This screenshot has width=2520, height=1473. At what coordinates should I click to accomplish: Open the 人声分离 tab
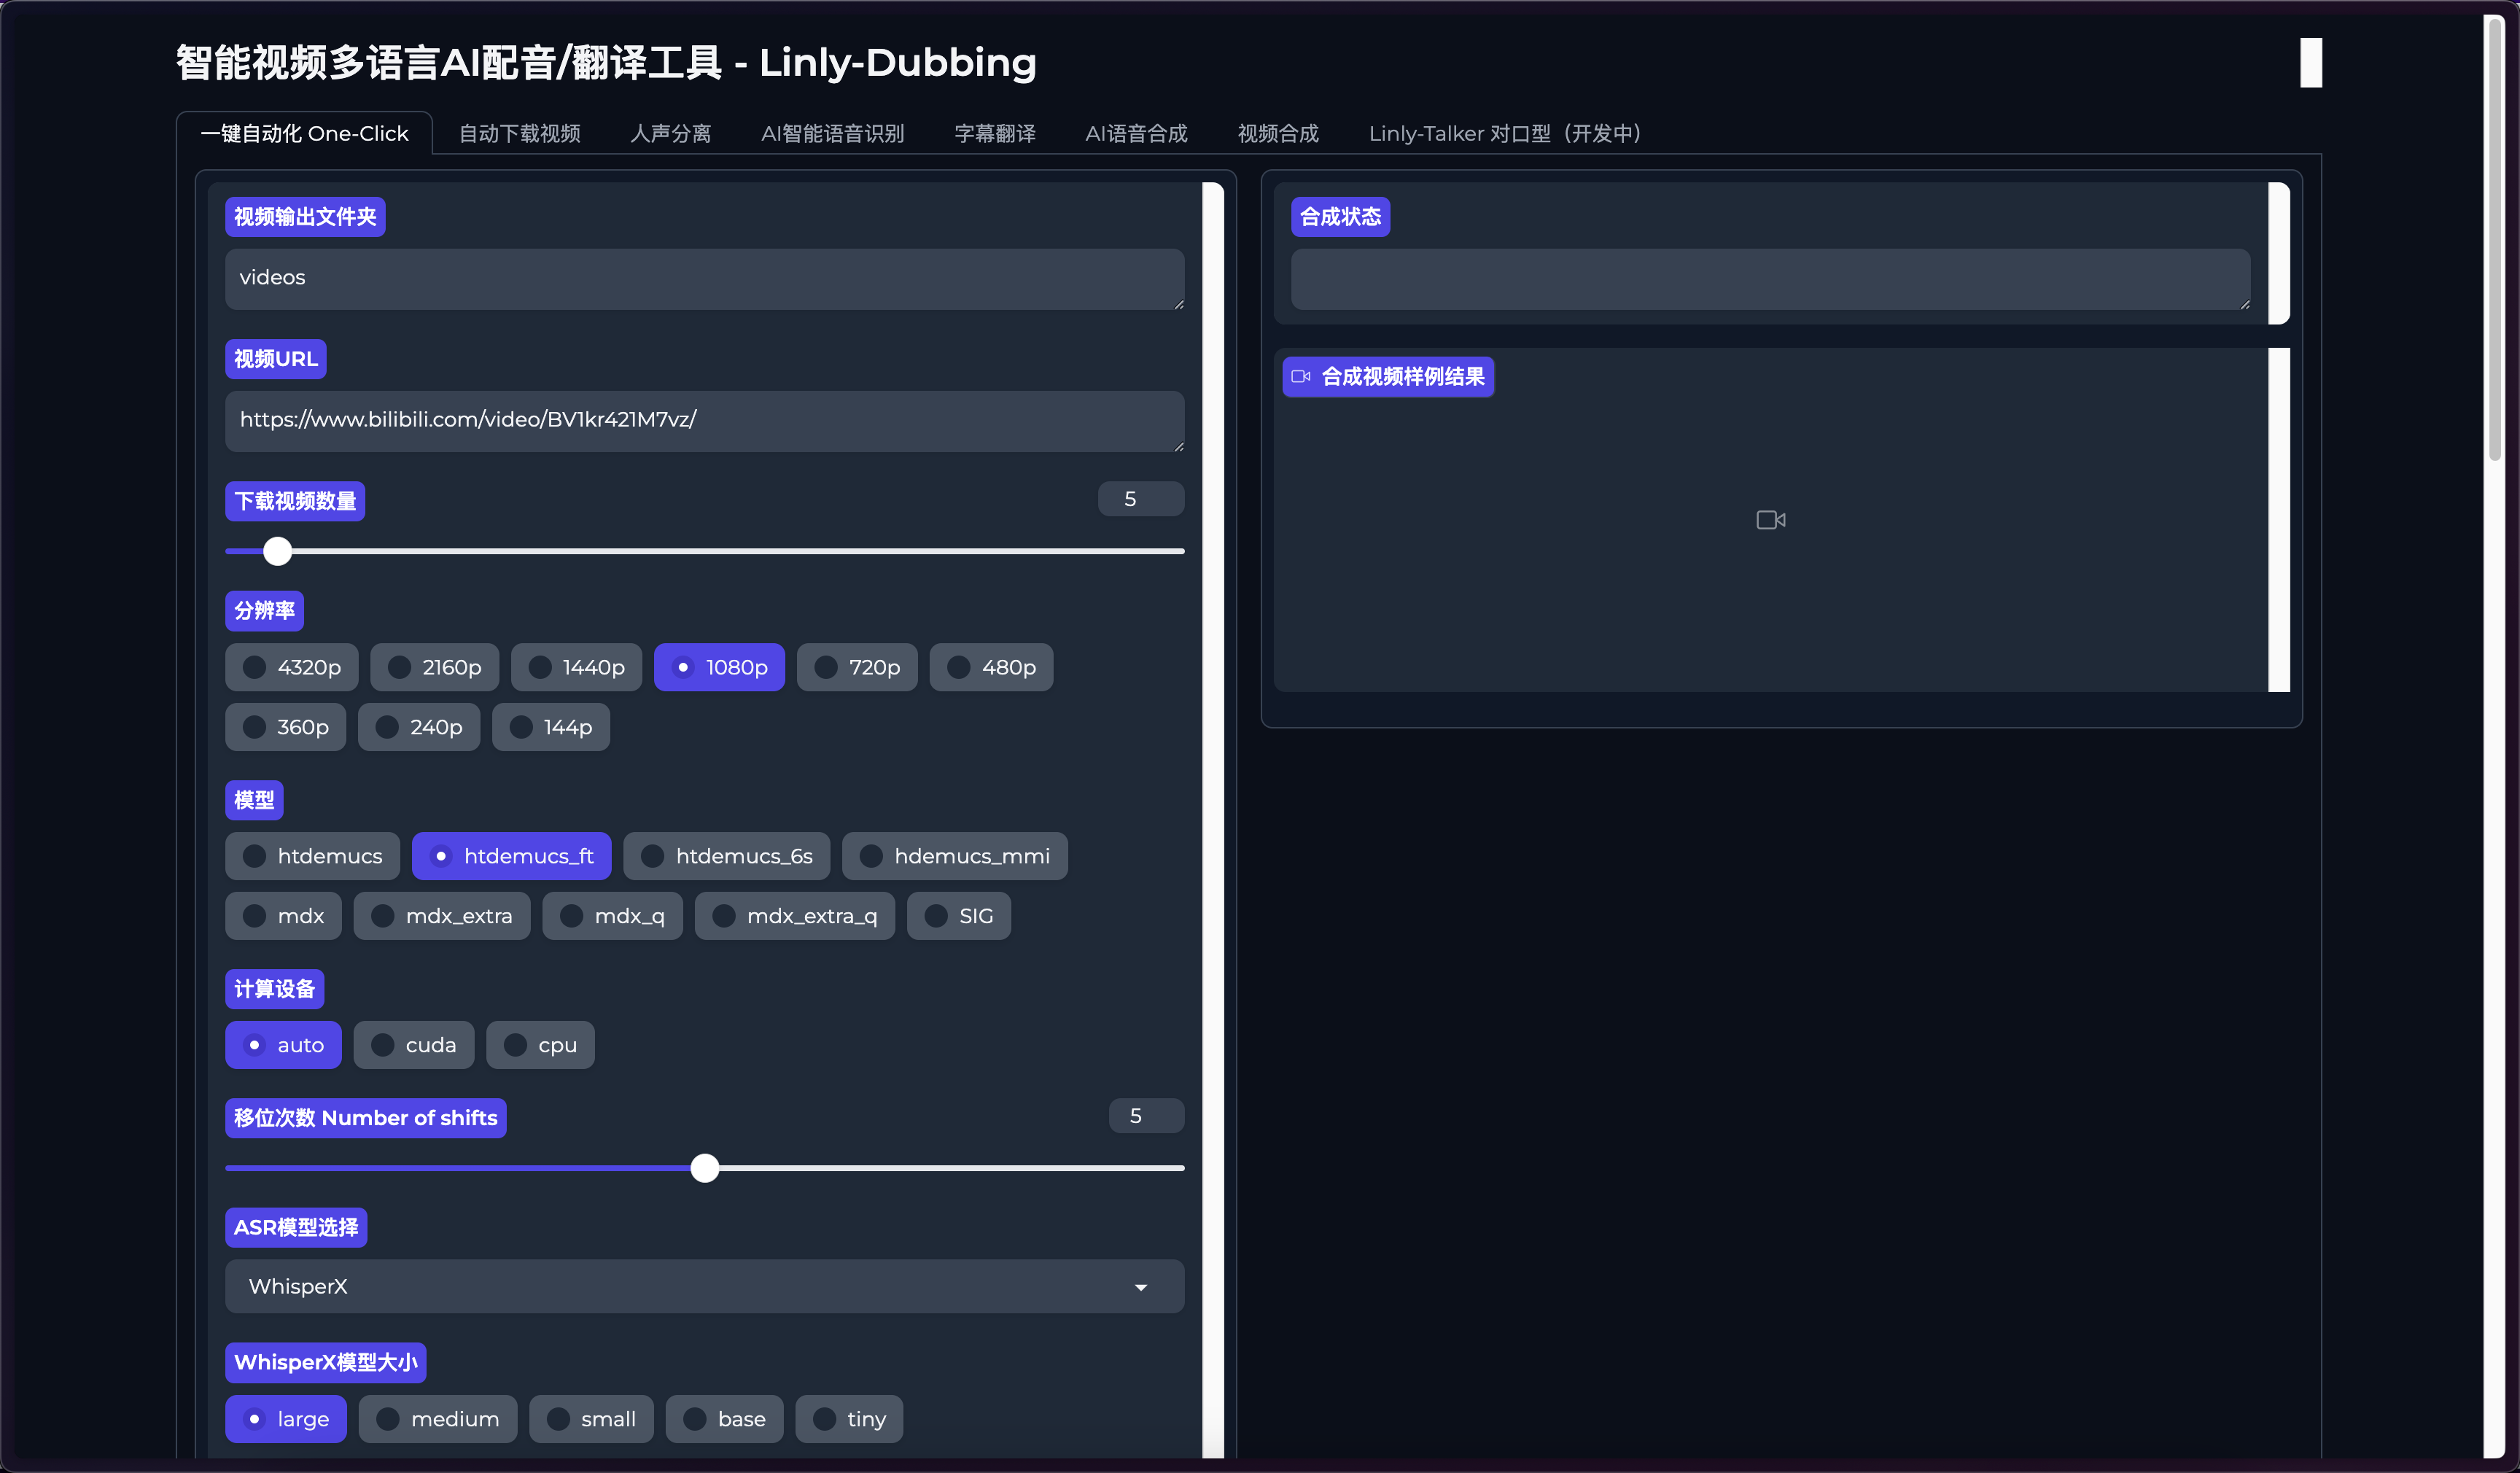pyautogui.click(x=670, y=134)
